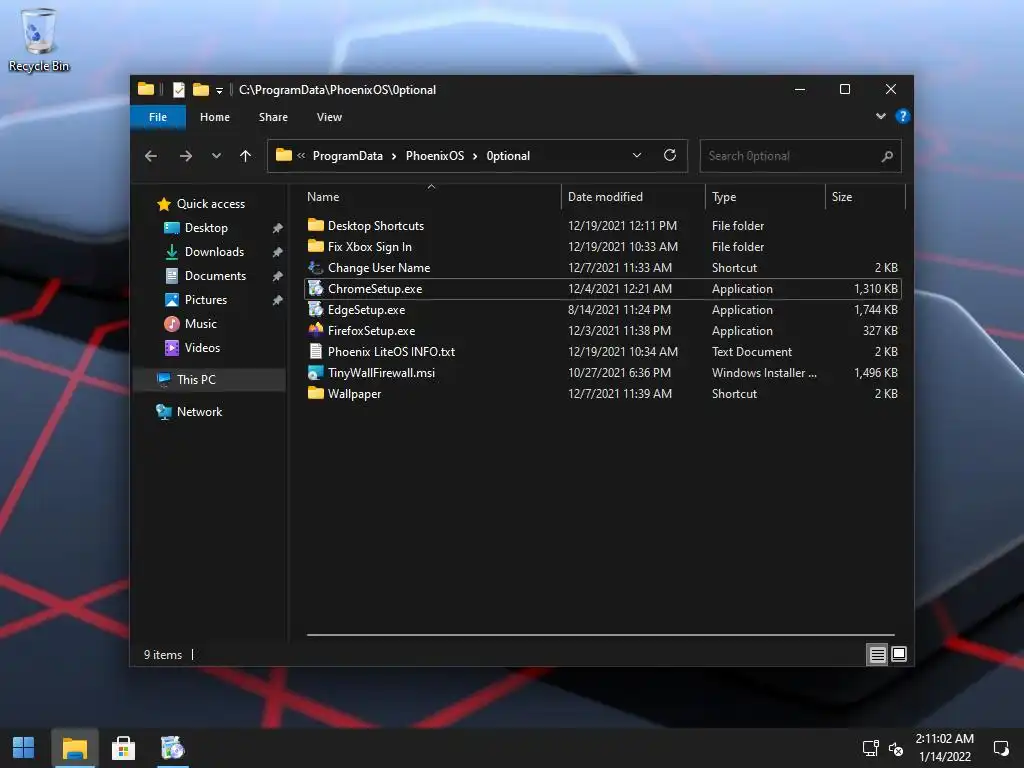Click the address bar folder icon
This screenshot has width=1024, height=768.
click(283, 155)
